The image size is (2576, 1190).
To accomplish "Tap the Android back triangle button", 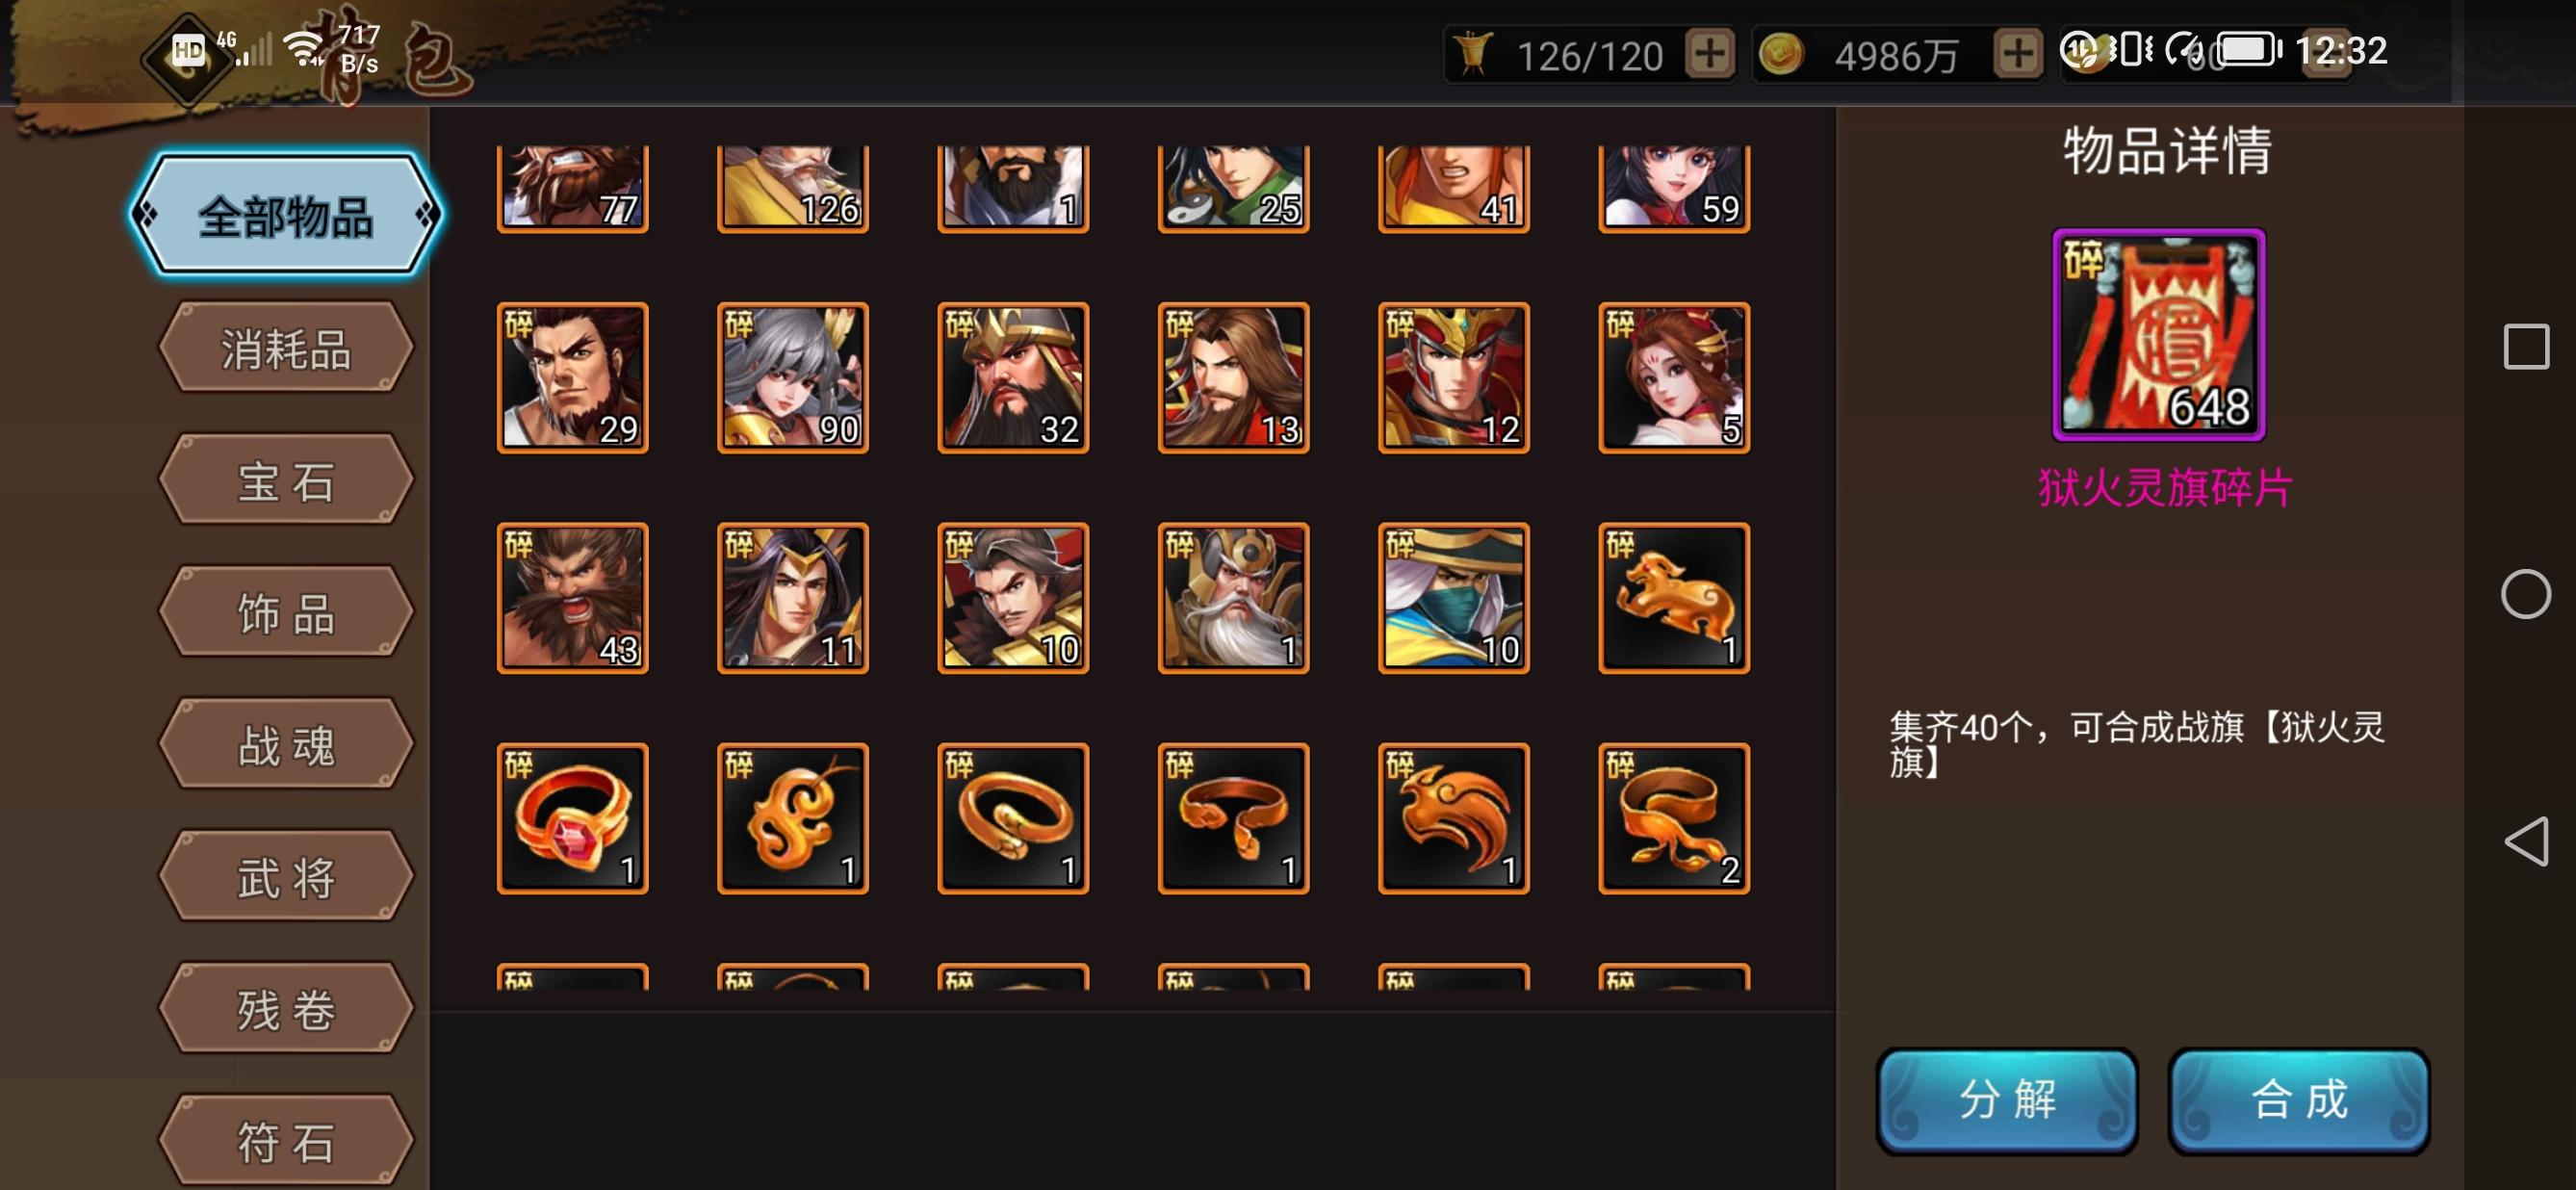I will (2526, 841).
